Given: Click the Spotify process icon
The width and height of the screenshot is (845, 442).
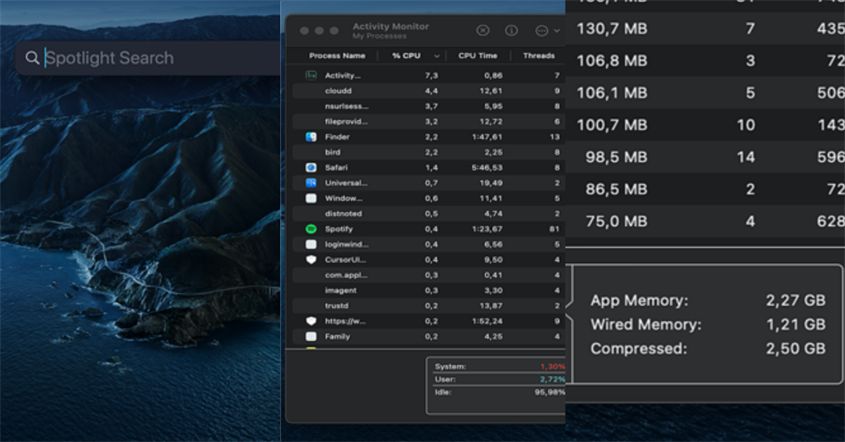Looking at the screenshot, I should point(311,229).
